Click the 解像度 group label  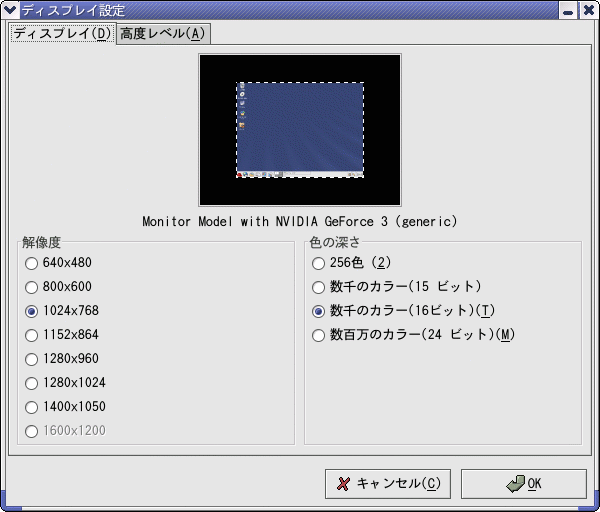[x=41, y=242]
